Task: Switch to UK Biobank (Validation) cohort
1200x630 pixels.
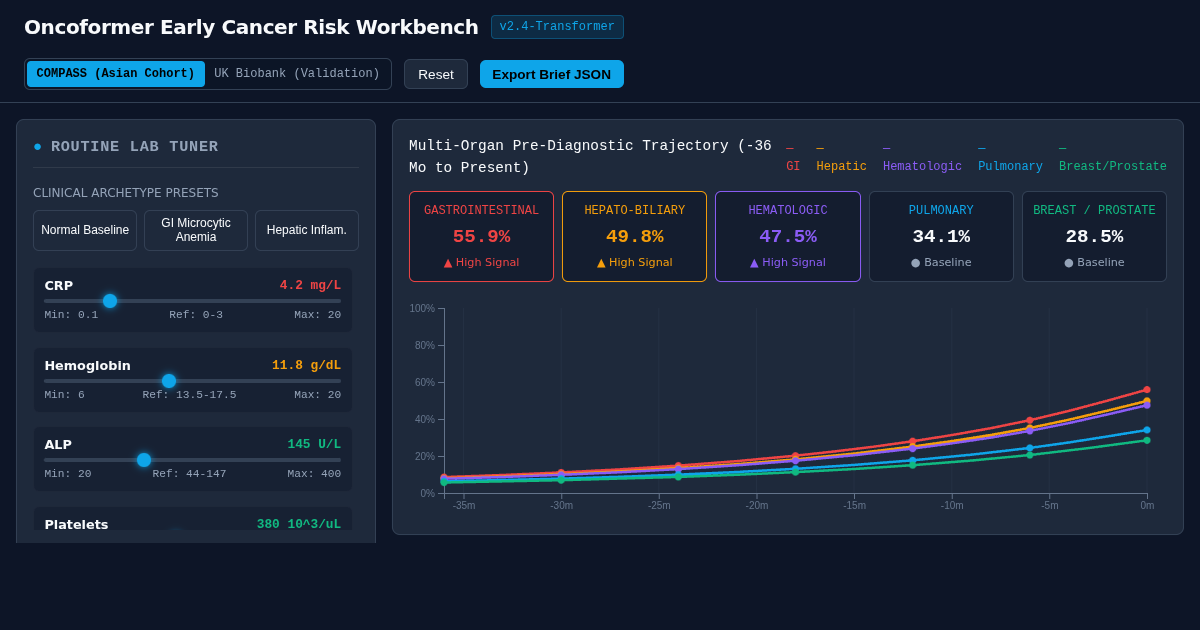Action: tap(297, 74)
